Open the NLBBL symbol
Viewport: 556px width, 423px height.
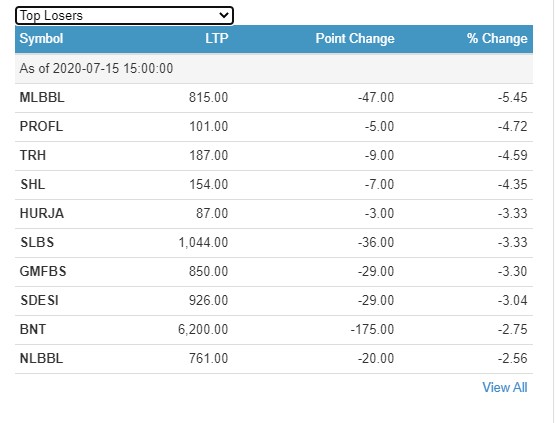(41, 358)
